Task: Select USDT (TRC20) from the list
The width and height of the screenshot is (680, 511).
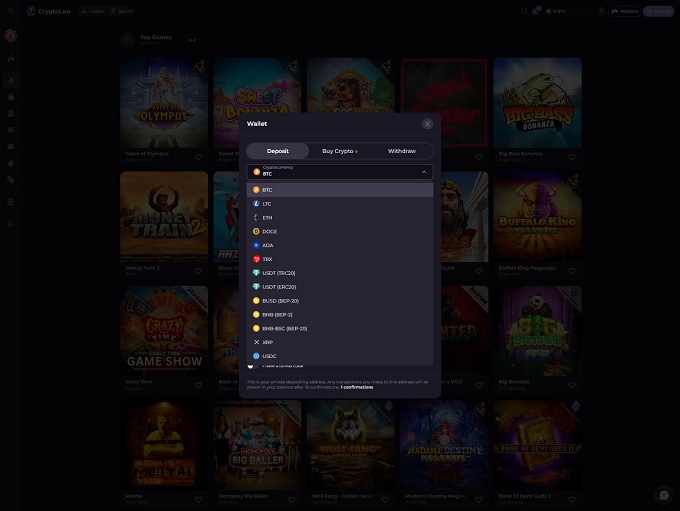Action: [x=340, y=273]
